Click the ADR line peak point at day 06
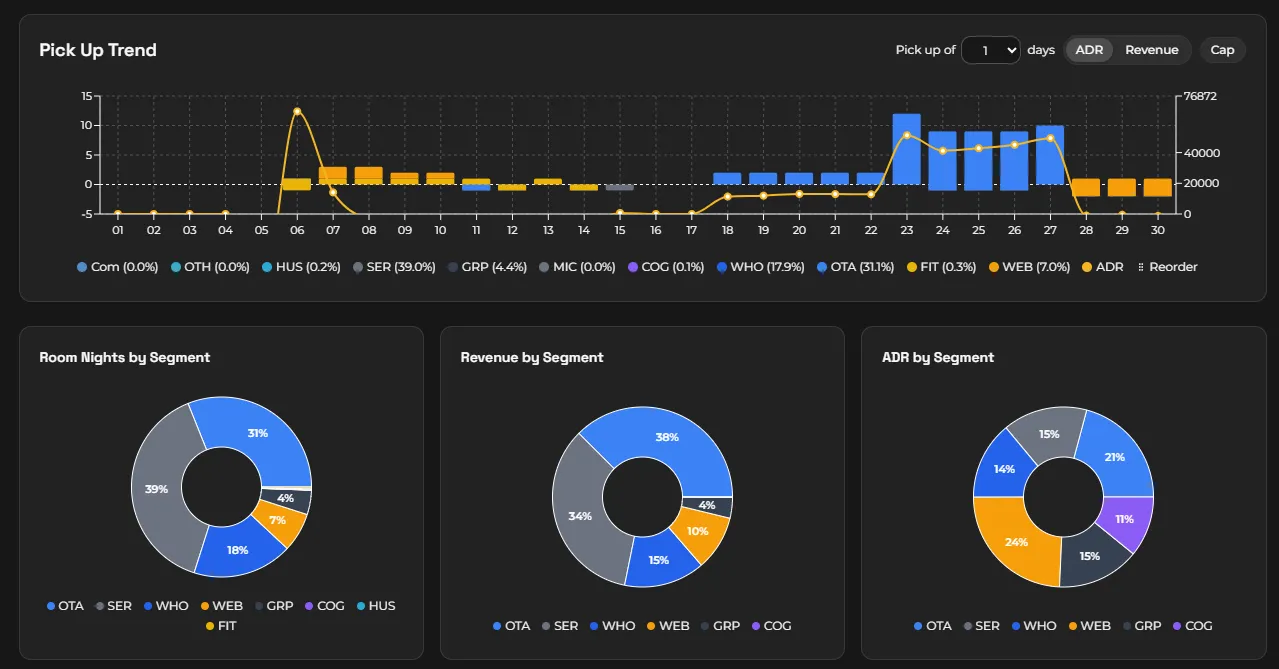This screenshot has height=669, width=1279. [x=297, y=111]
